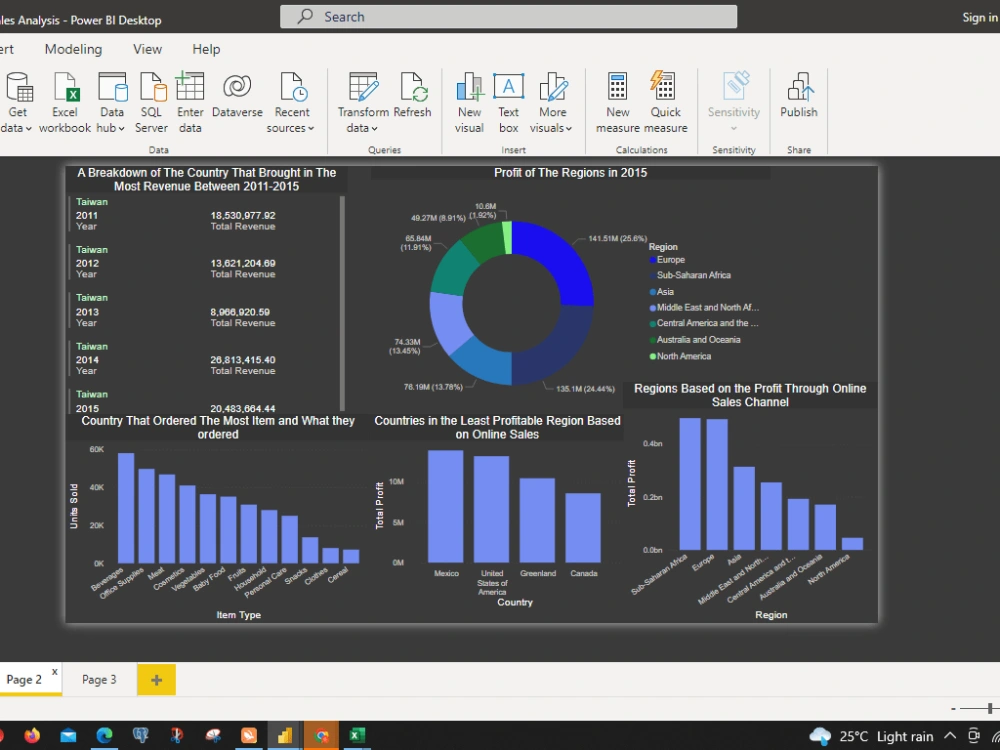1000x750 pixels.
Task: Create a Quick measure
Action: point(665,102)
